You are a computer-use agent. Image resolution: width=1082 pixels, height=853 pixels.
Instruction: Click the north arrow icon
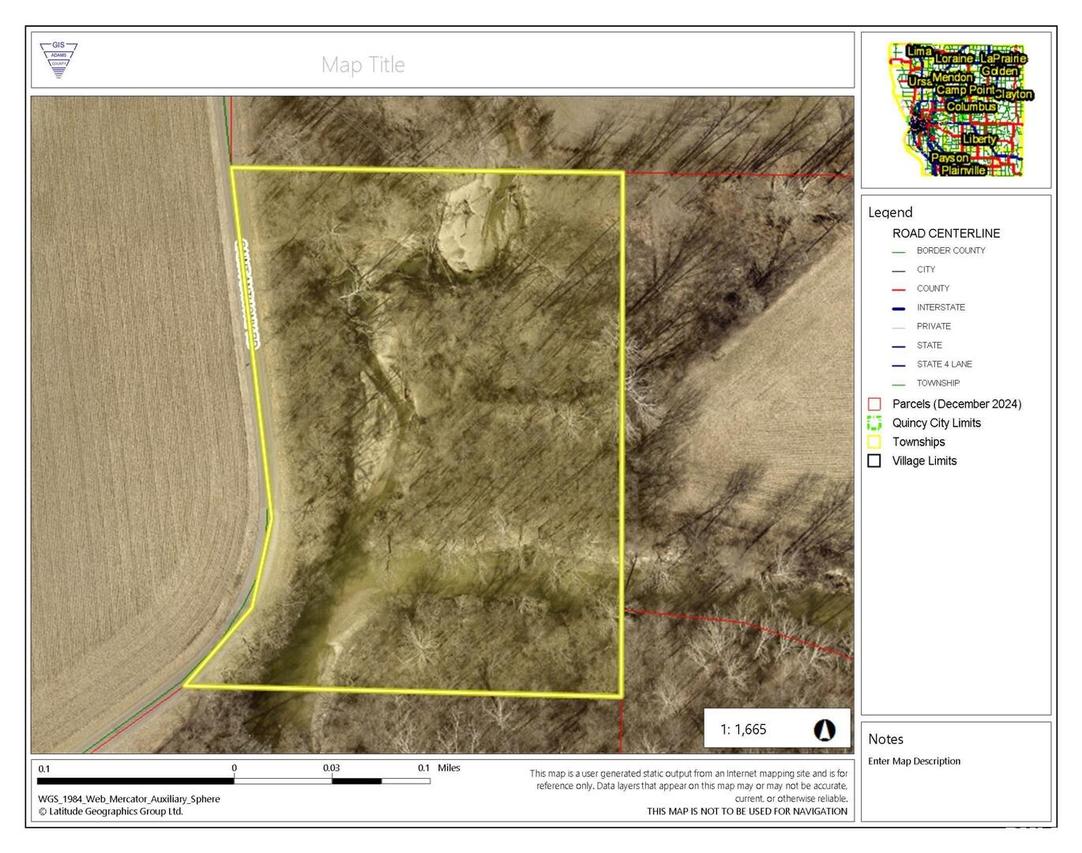pyautogui.click(x=825, y=730)
